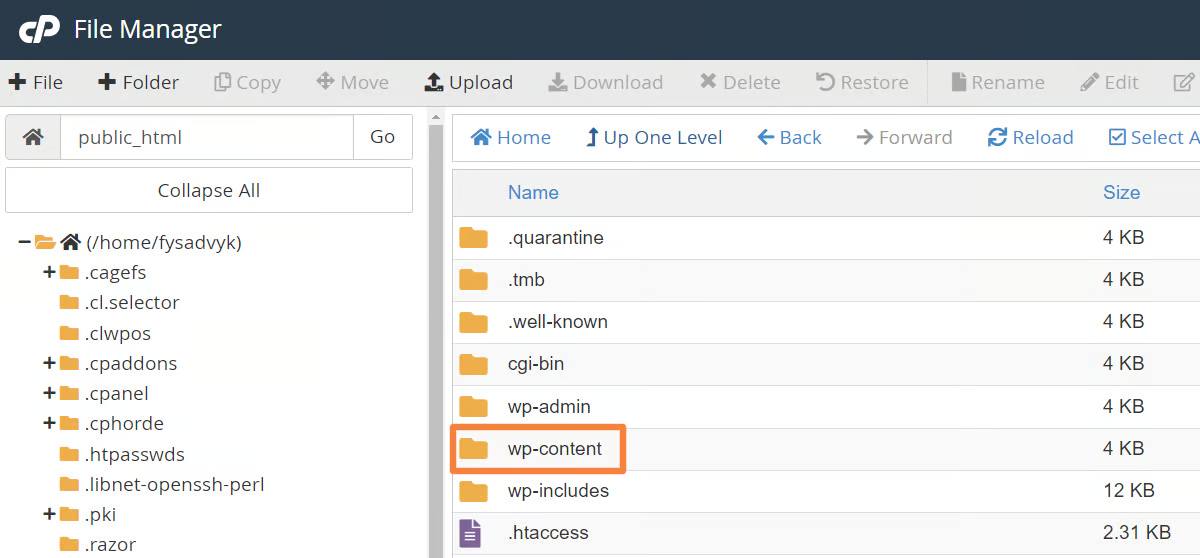Expand the .cpanel tree node

[48, 393]
